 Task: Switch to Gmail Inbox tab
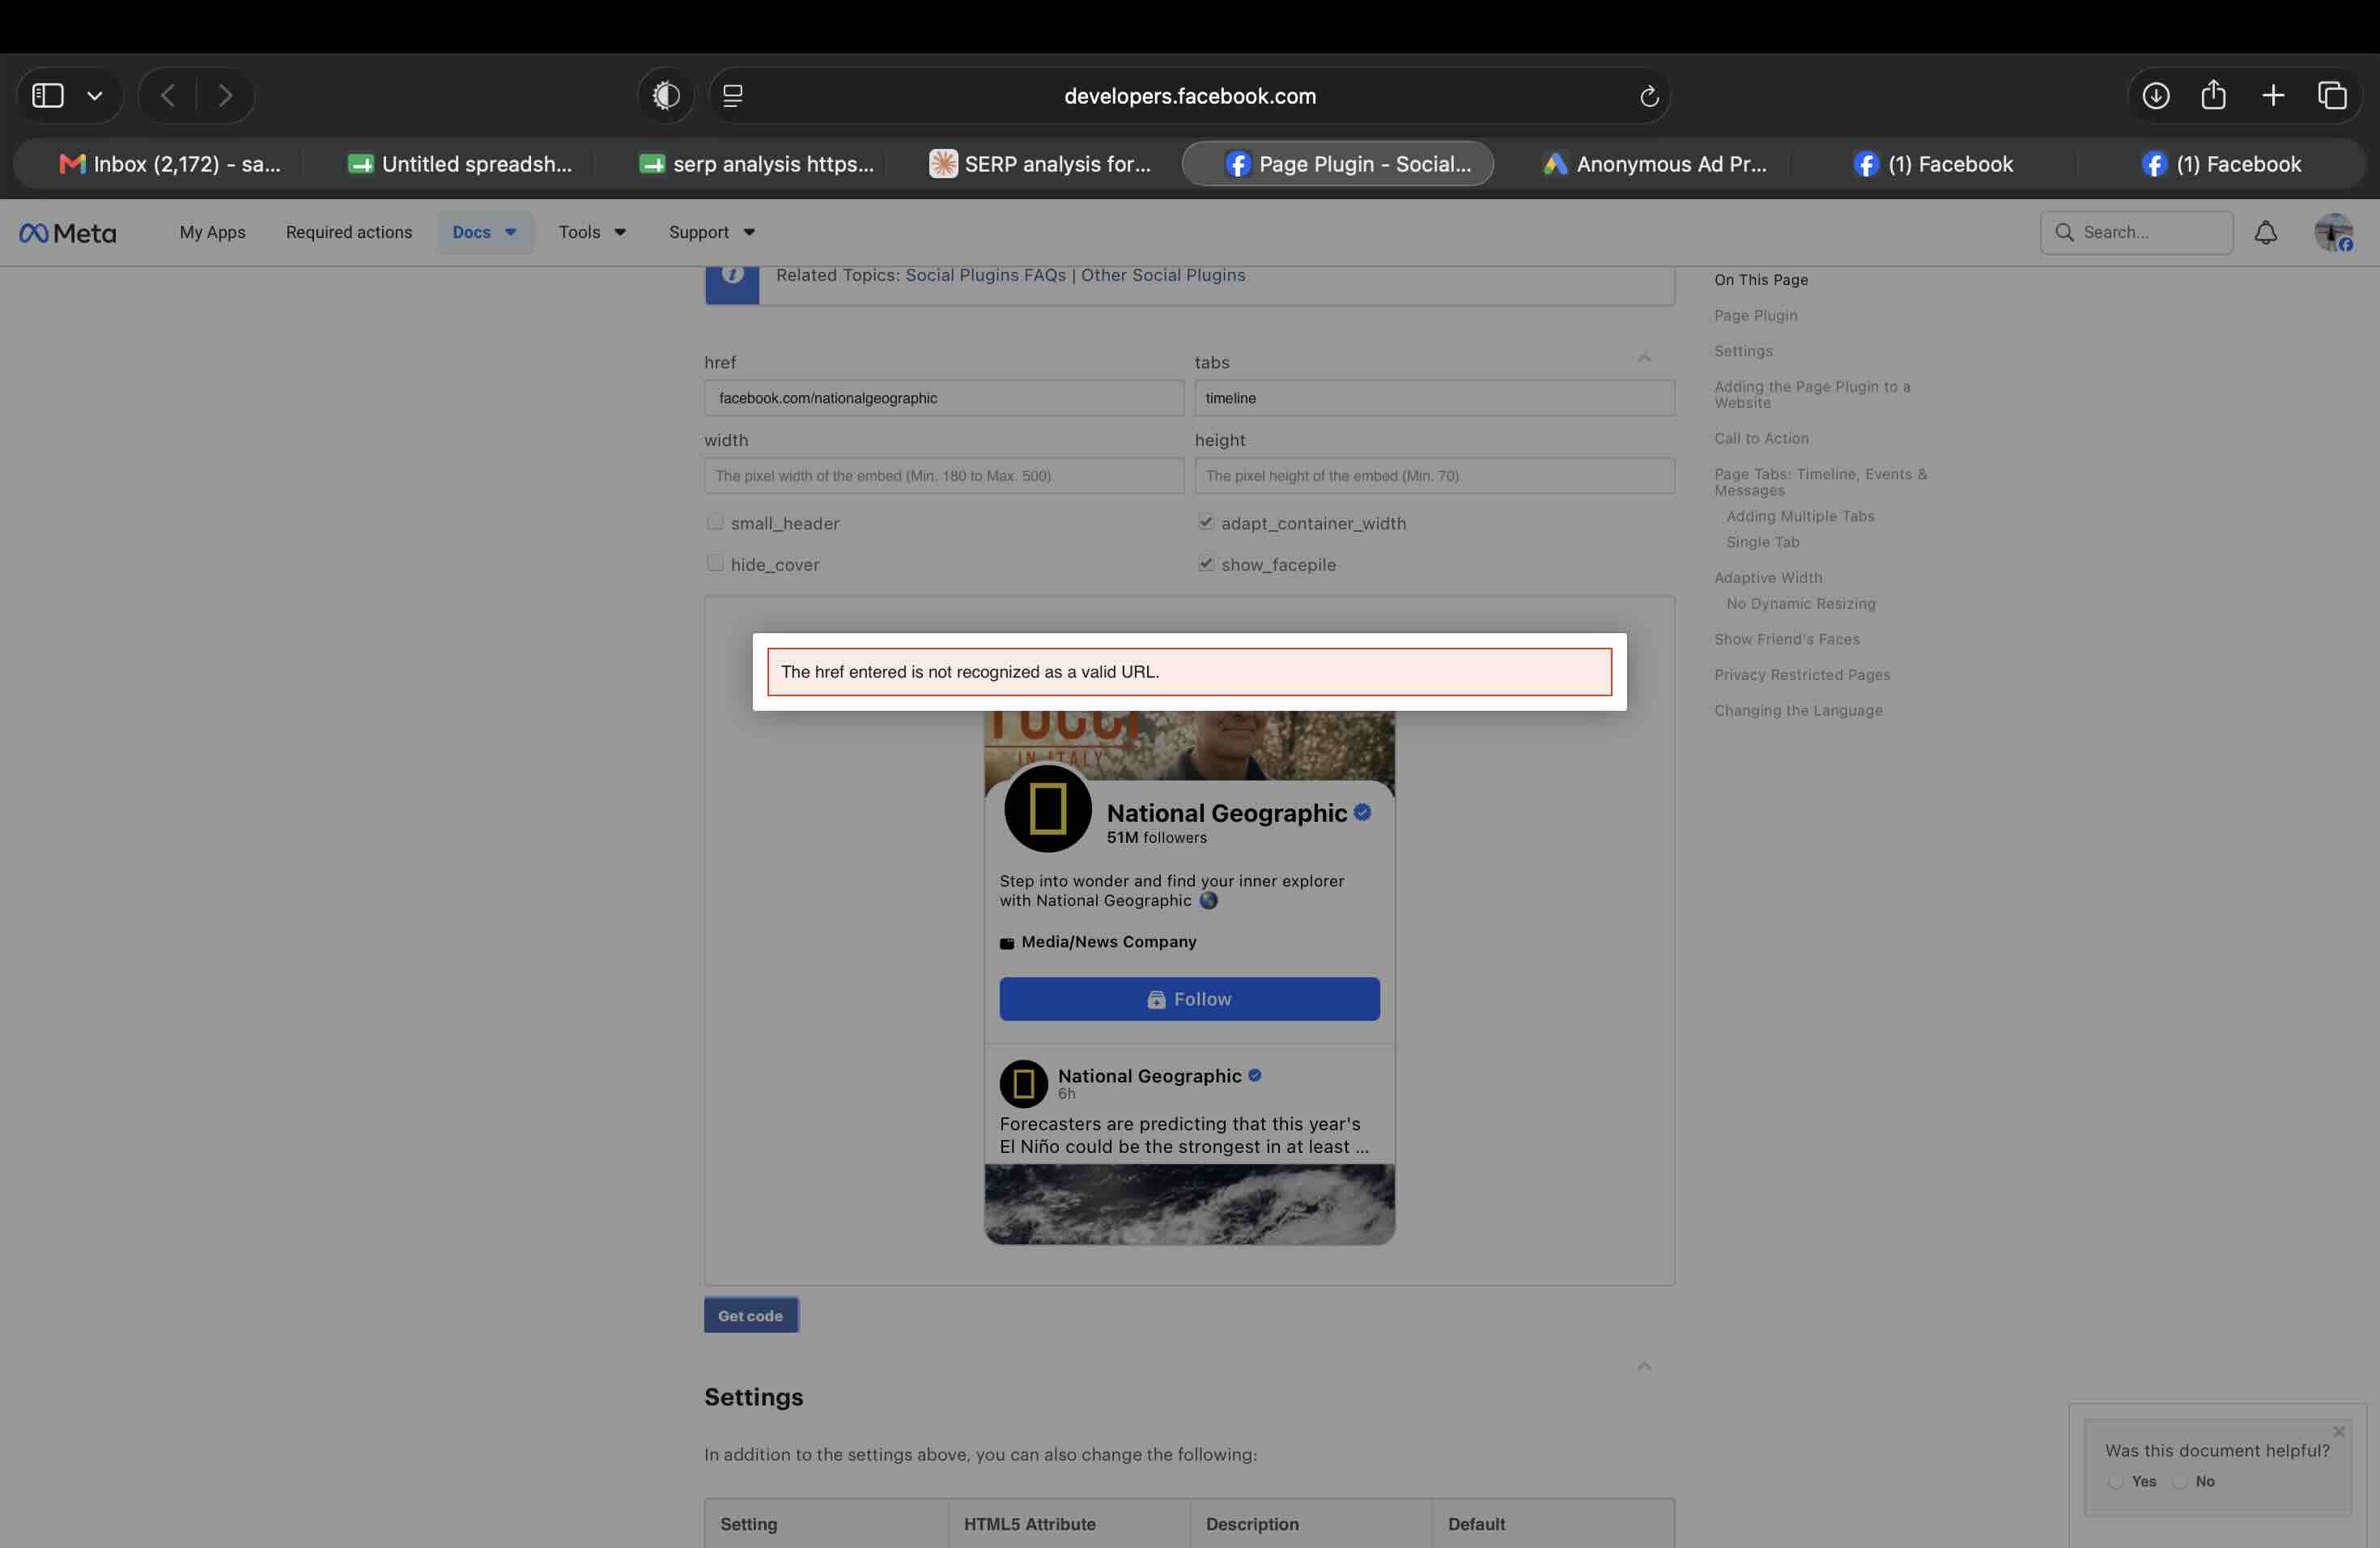[170, 164]
